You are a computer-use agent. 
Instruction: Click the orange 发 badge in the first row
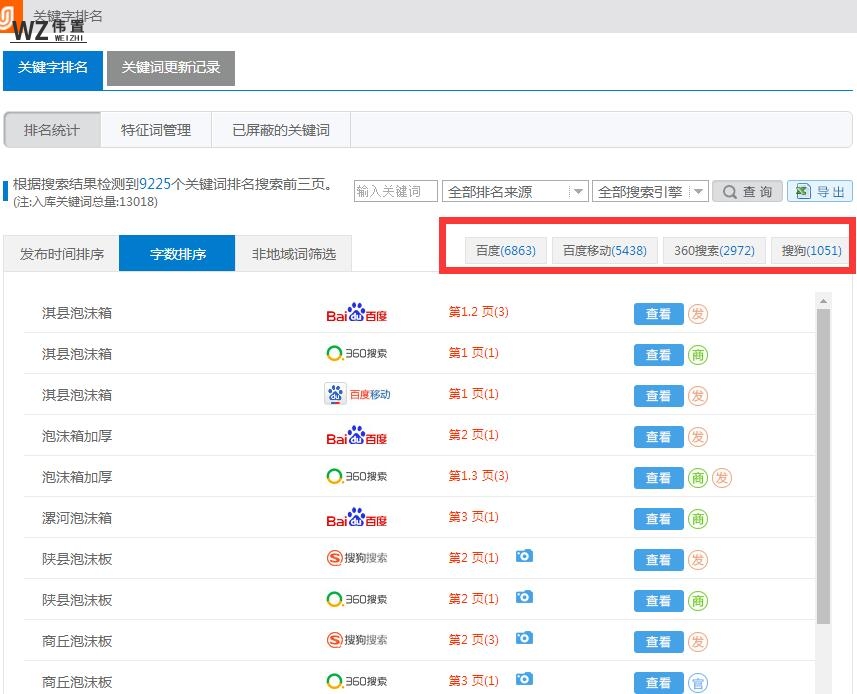coord(698,313)
